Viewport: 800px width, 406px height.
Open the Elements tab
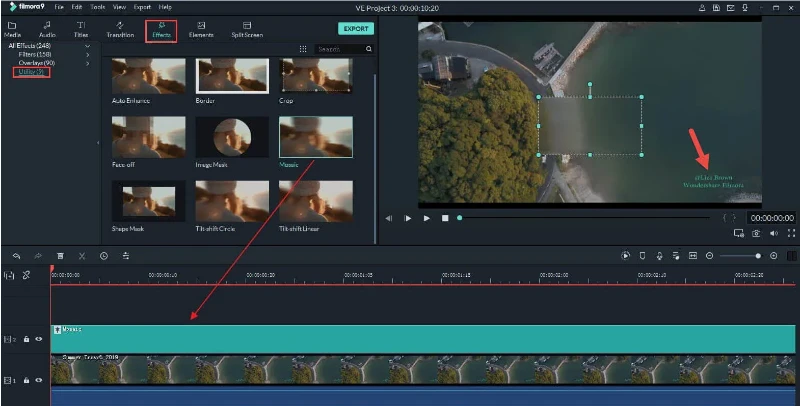point(201,30)
